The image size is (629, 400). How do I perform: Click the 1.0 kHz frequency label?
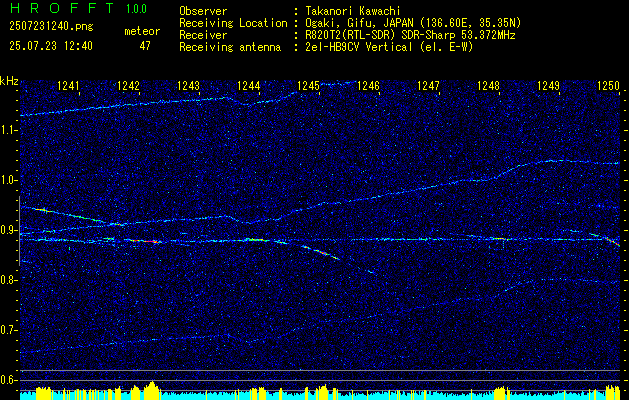click(8, 181)
